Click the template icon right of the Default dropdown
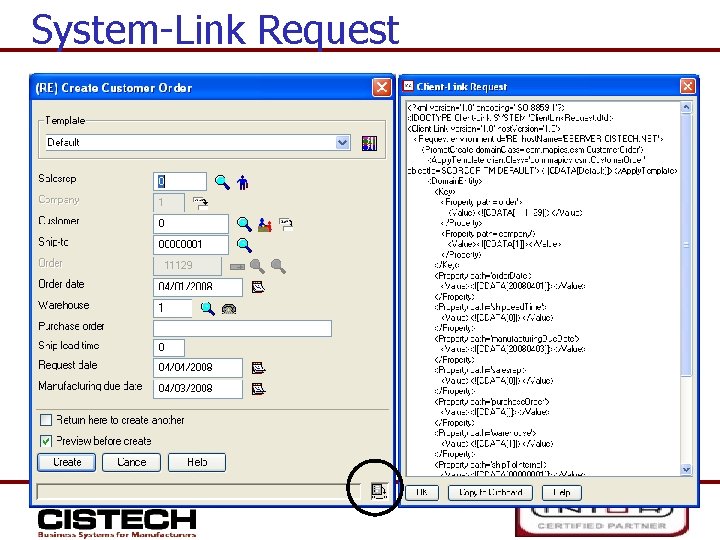This screenshot has height=540, width=720. pyautogui.click(x=369, y=143)
